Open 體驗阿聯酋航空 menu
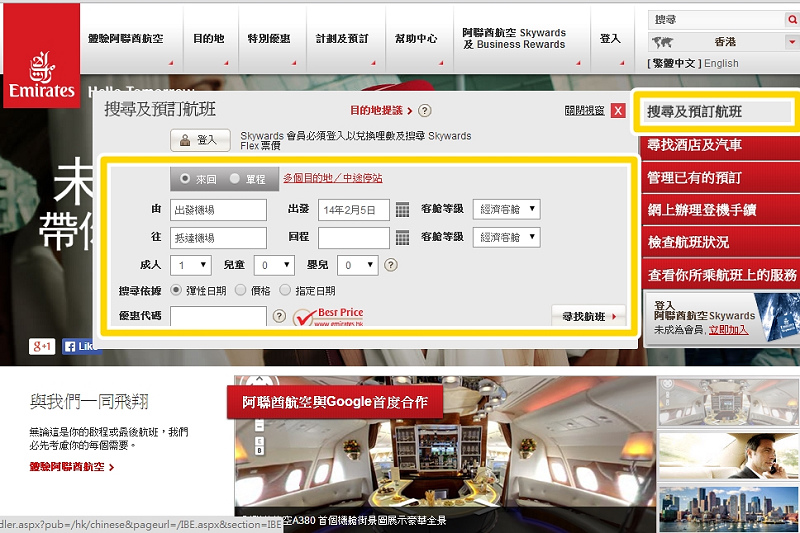This screenshot has width=800, height=533. [x=126, y=39]
